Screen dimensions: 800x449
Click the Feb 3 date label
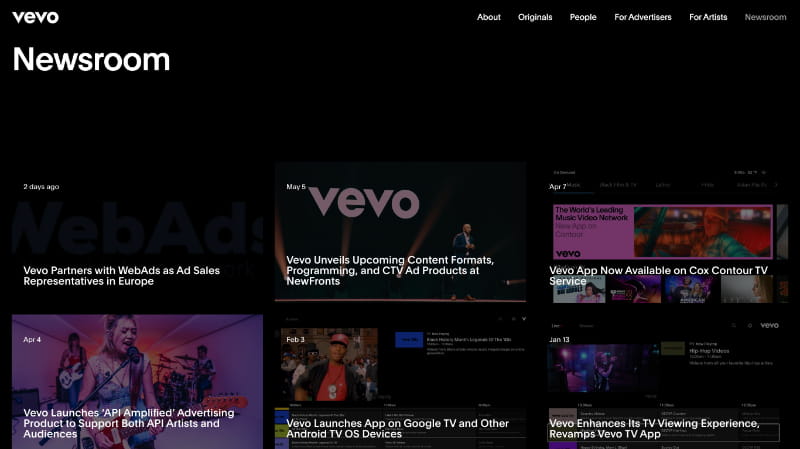[x=296, y=340]
